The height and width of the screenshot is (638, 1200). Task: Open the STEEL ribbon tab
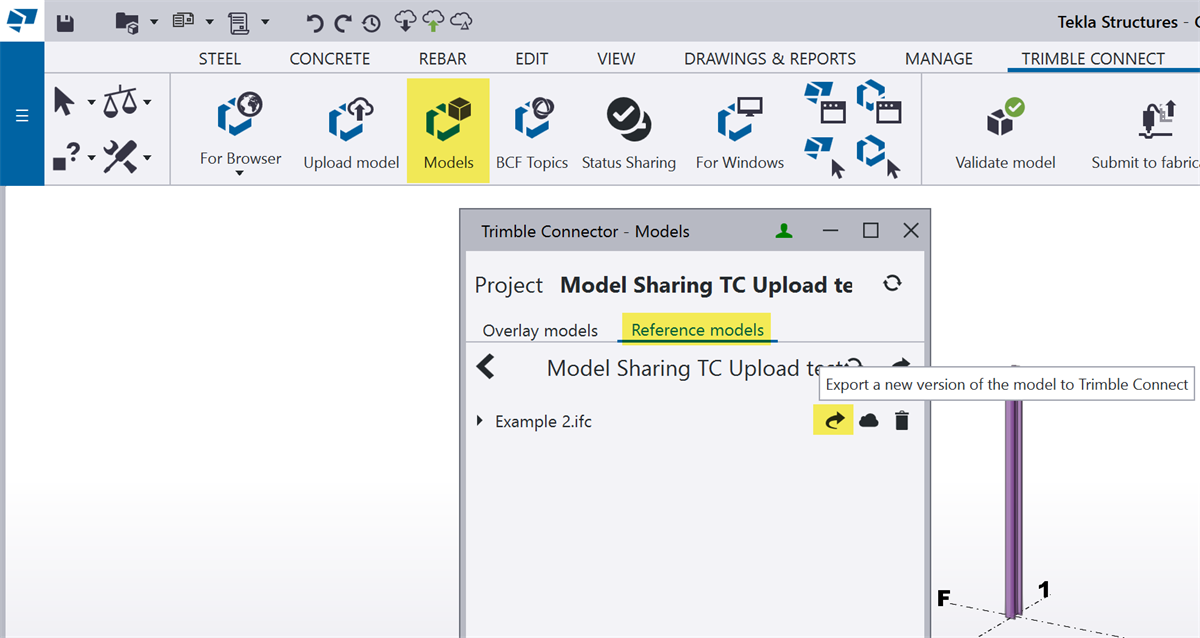point(220,59)
